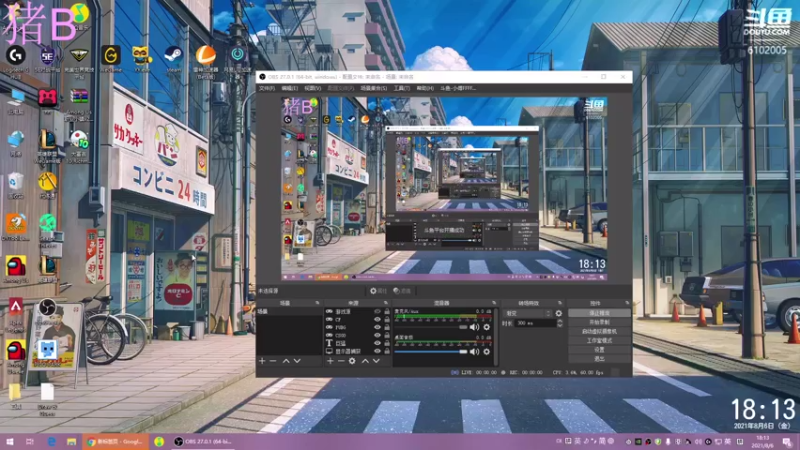Move source down in Sources dock

click(376, 361)
